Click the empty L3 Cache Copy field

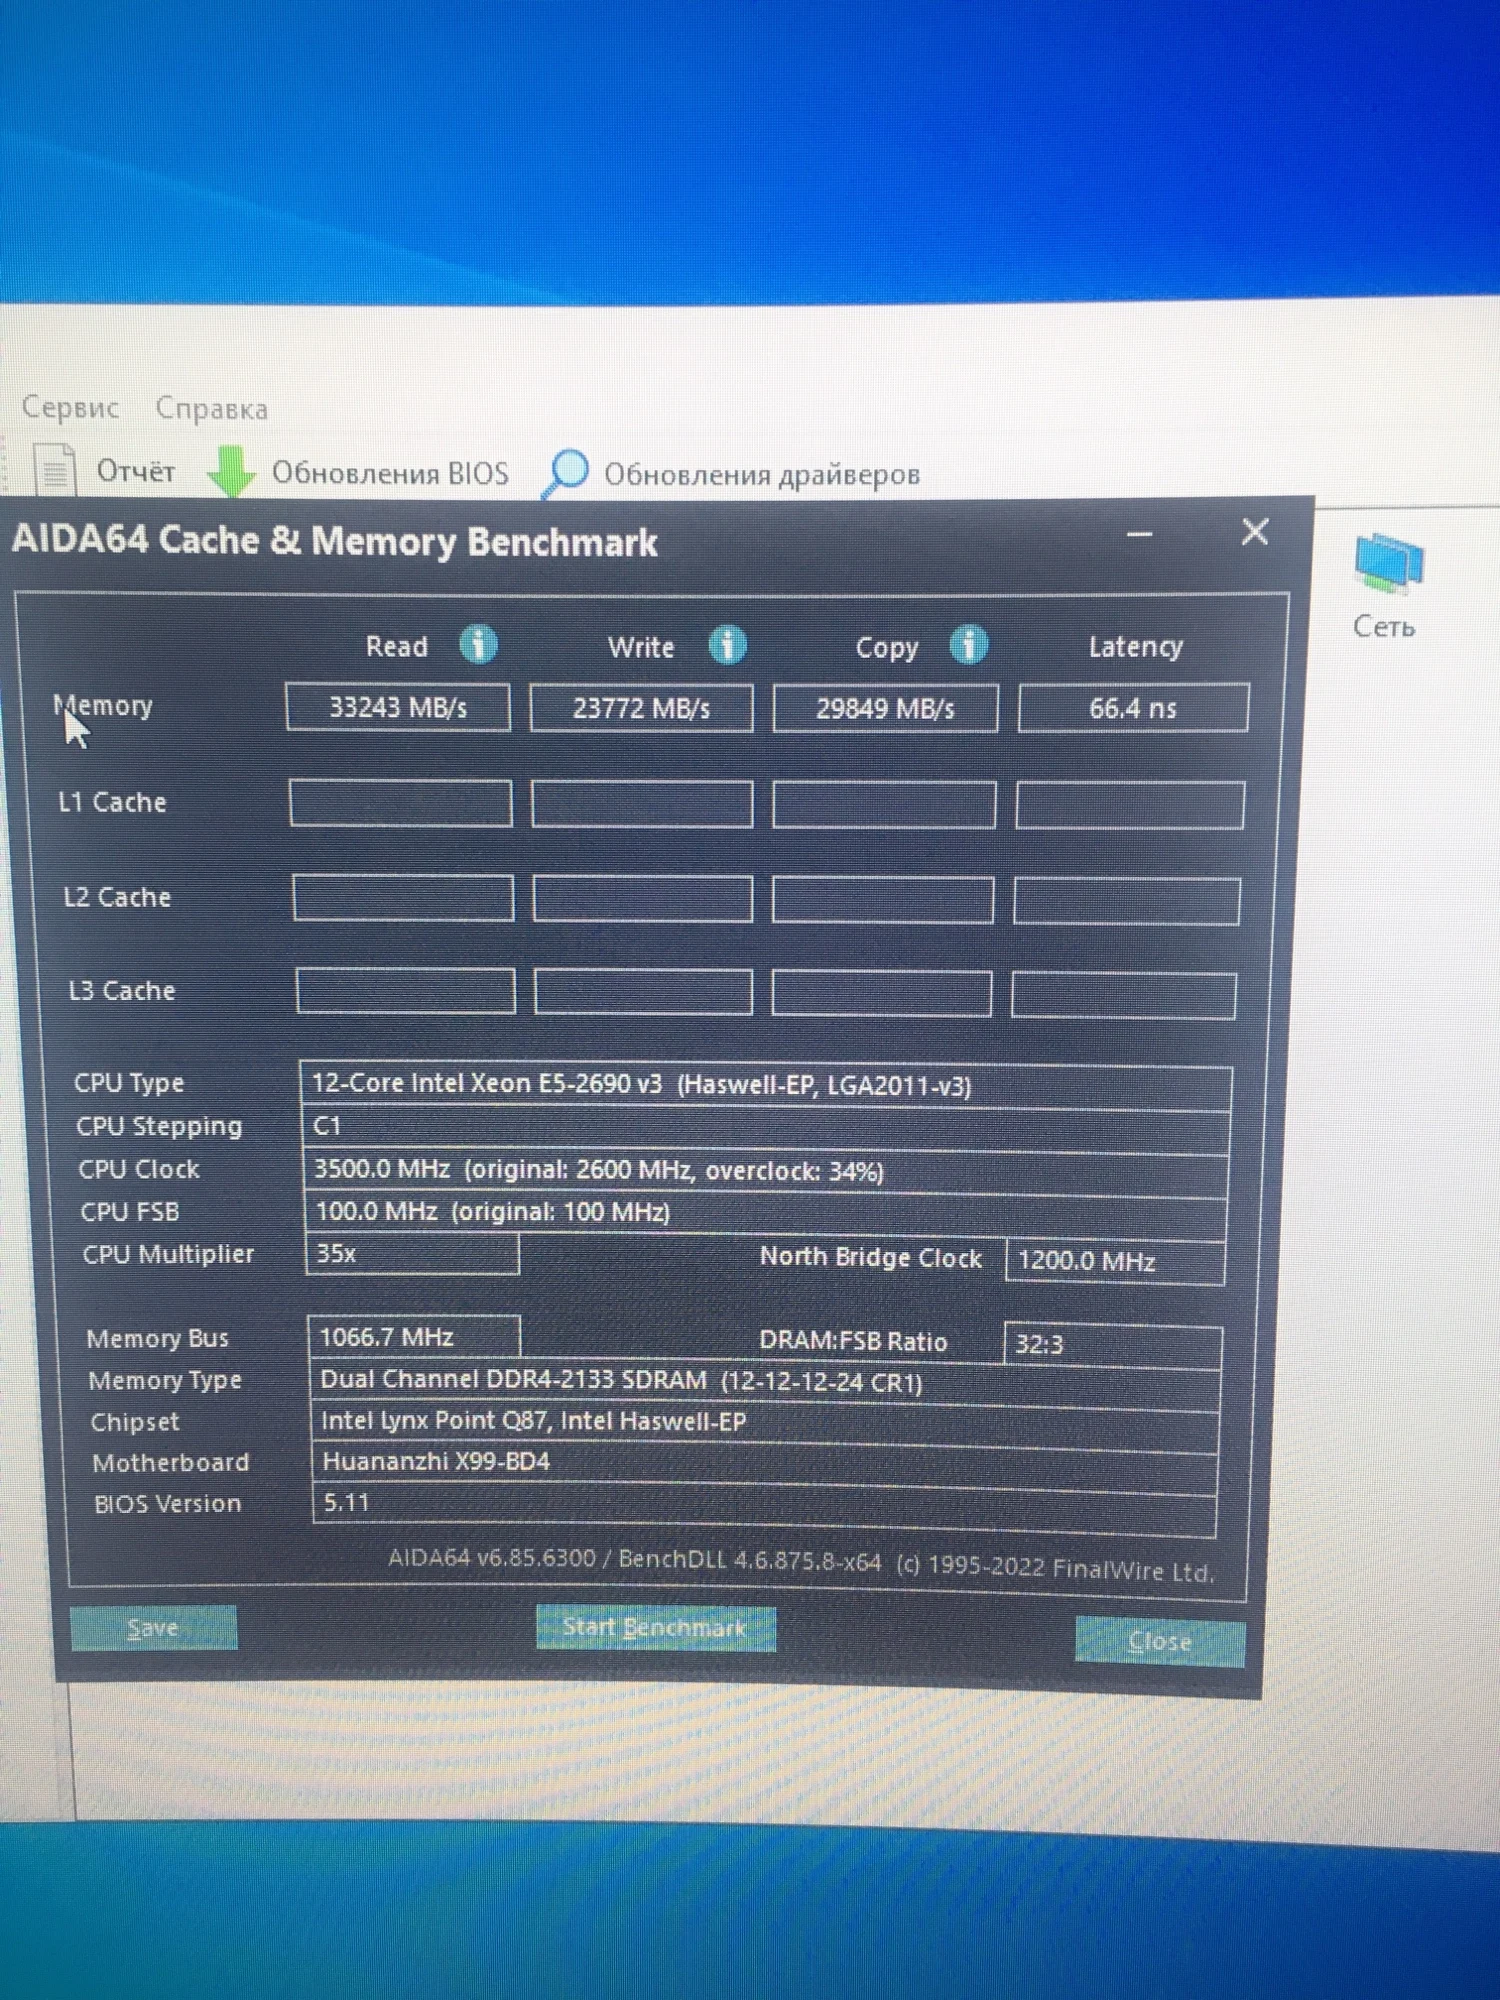pyautogui.click(x=882, y=994)
